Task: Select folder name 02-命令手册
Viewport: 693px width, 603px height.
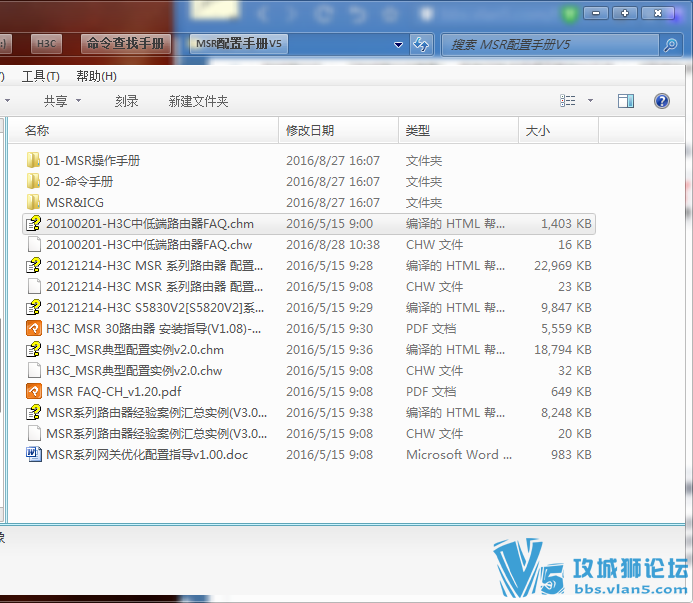Action: (x=80, y=182)
